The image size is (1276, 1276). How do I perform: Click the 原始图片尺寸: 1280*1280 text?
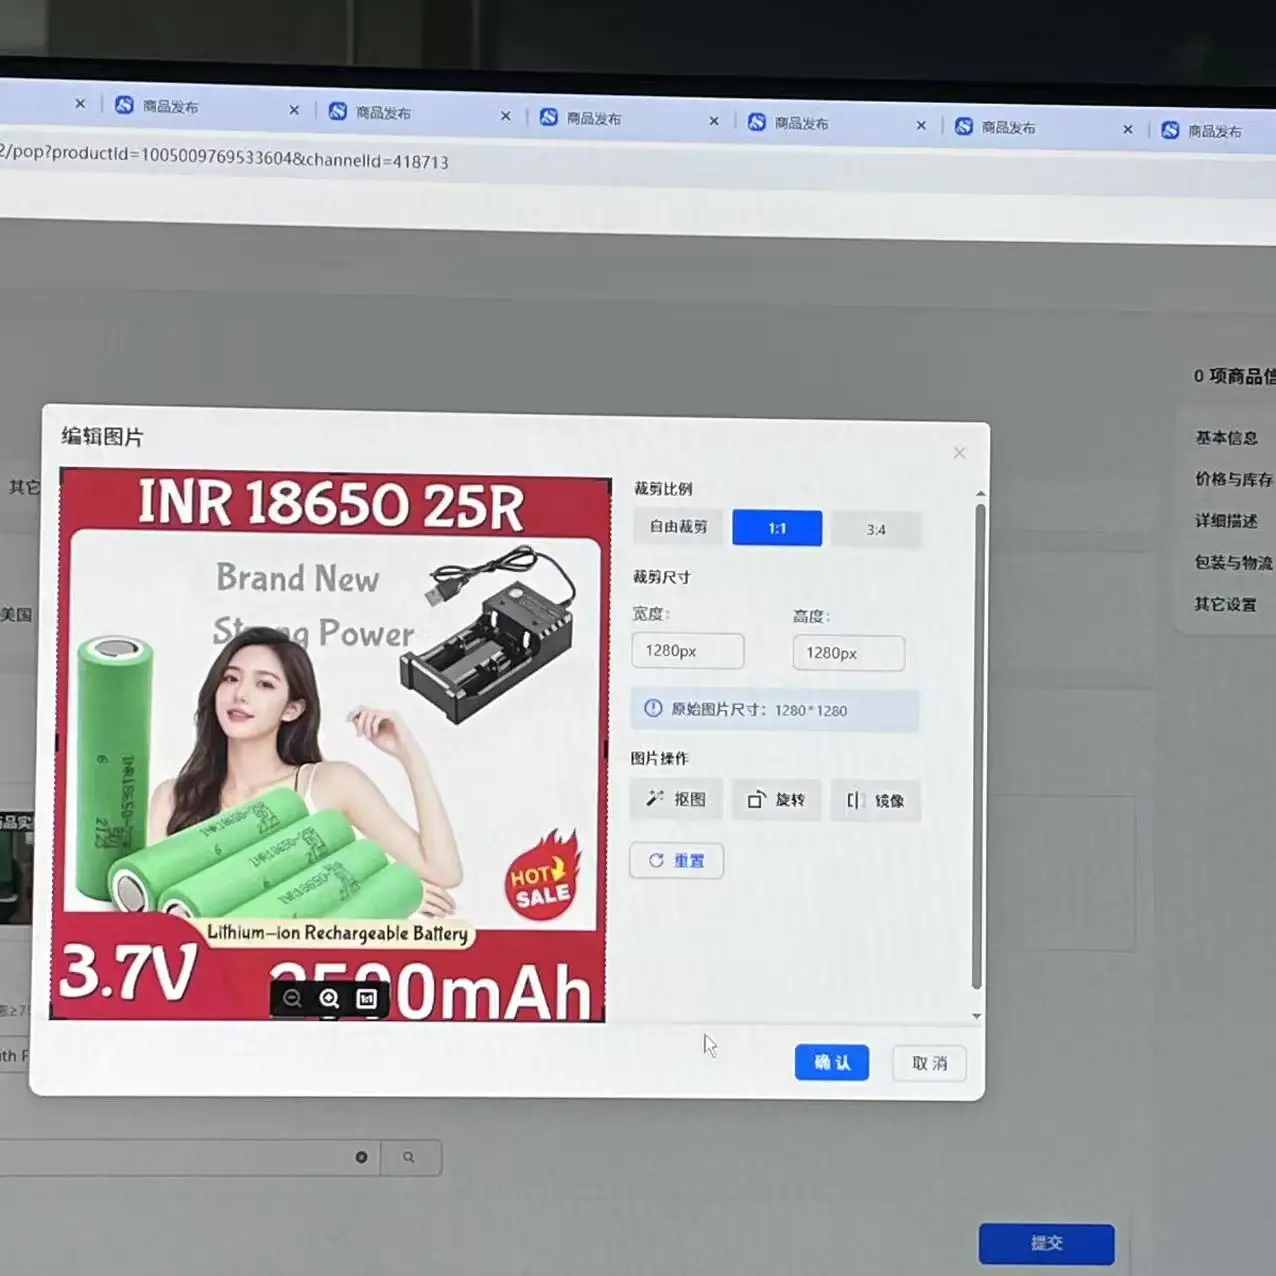coord(759,710)
